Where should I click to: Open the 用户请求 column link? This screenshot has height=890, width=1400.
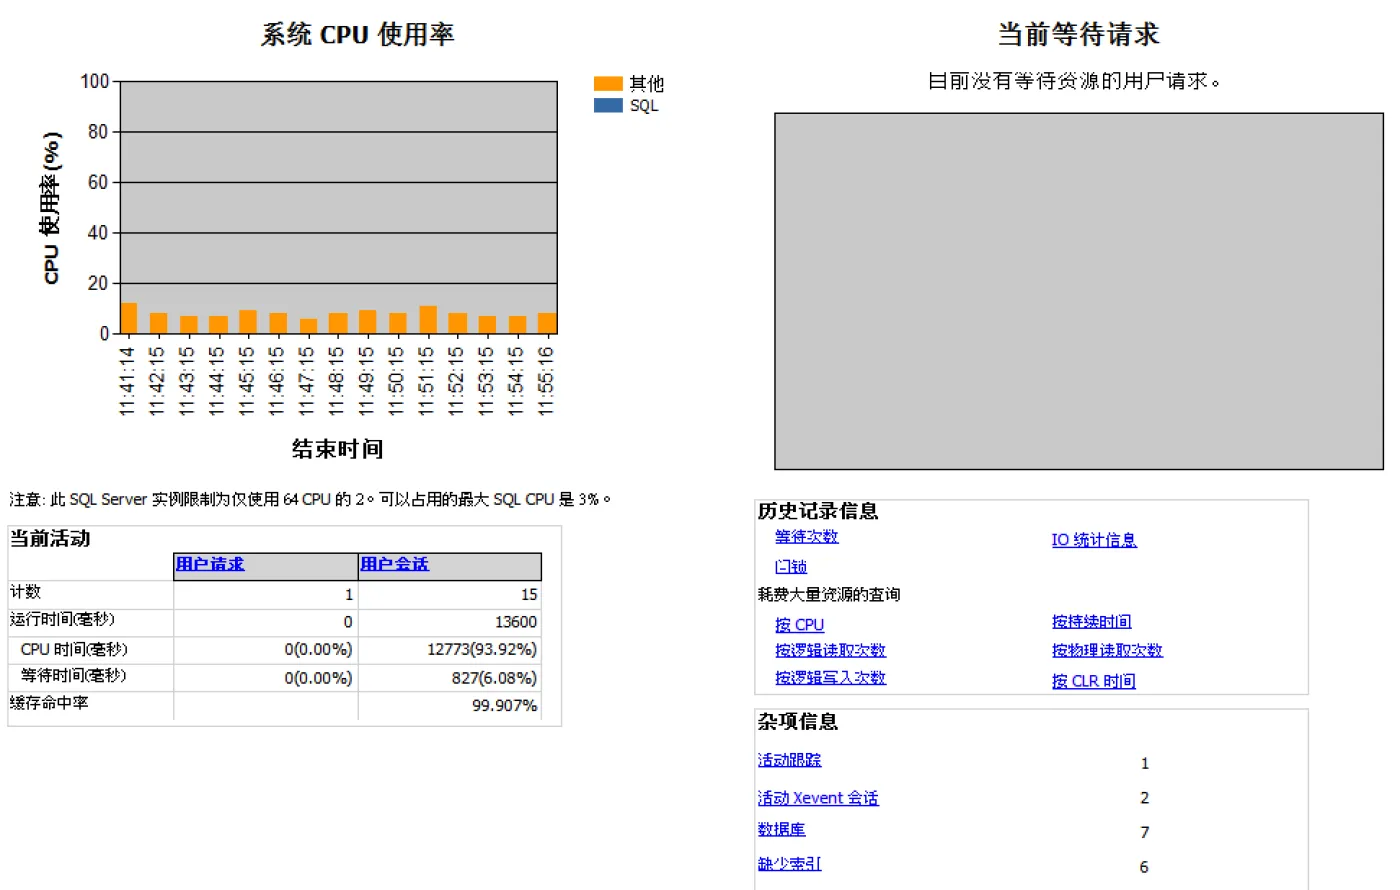[210, 564]
